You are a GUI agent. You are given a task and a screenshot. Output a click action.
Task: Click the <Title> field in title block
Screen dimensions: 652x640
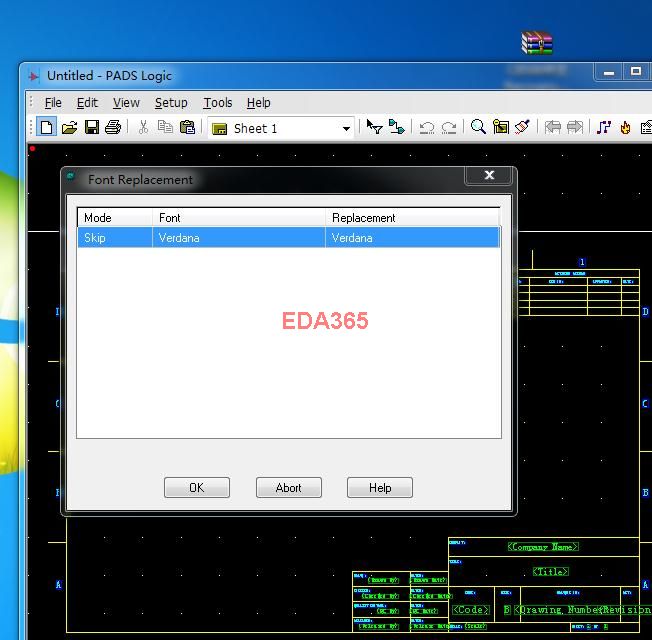click(x=550, y=572)
